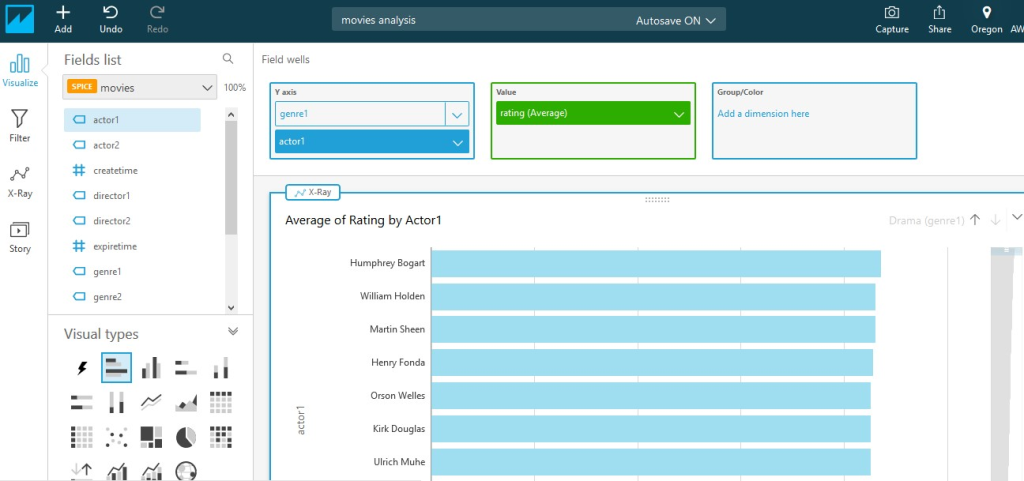
Task: Select the horizontal stacked bar chart type
Action: click(185, 367)
